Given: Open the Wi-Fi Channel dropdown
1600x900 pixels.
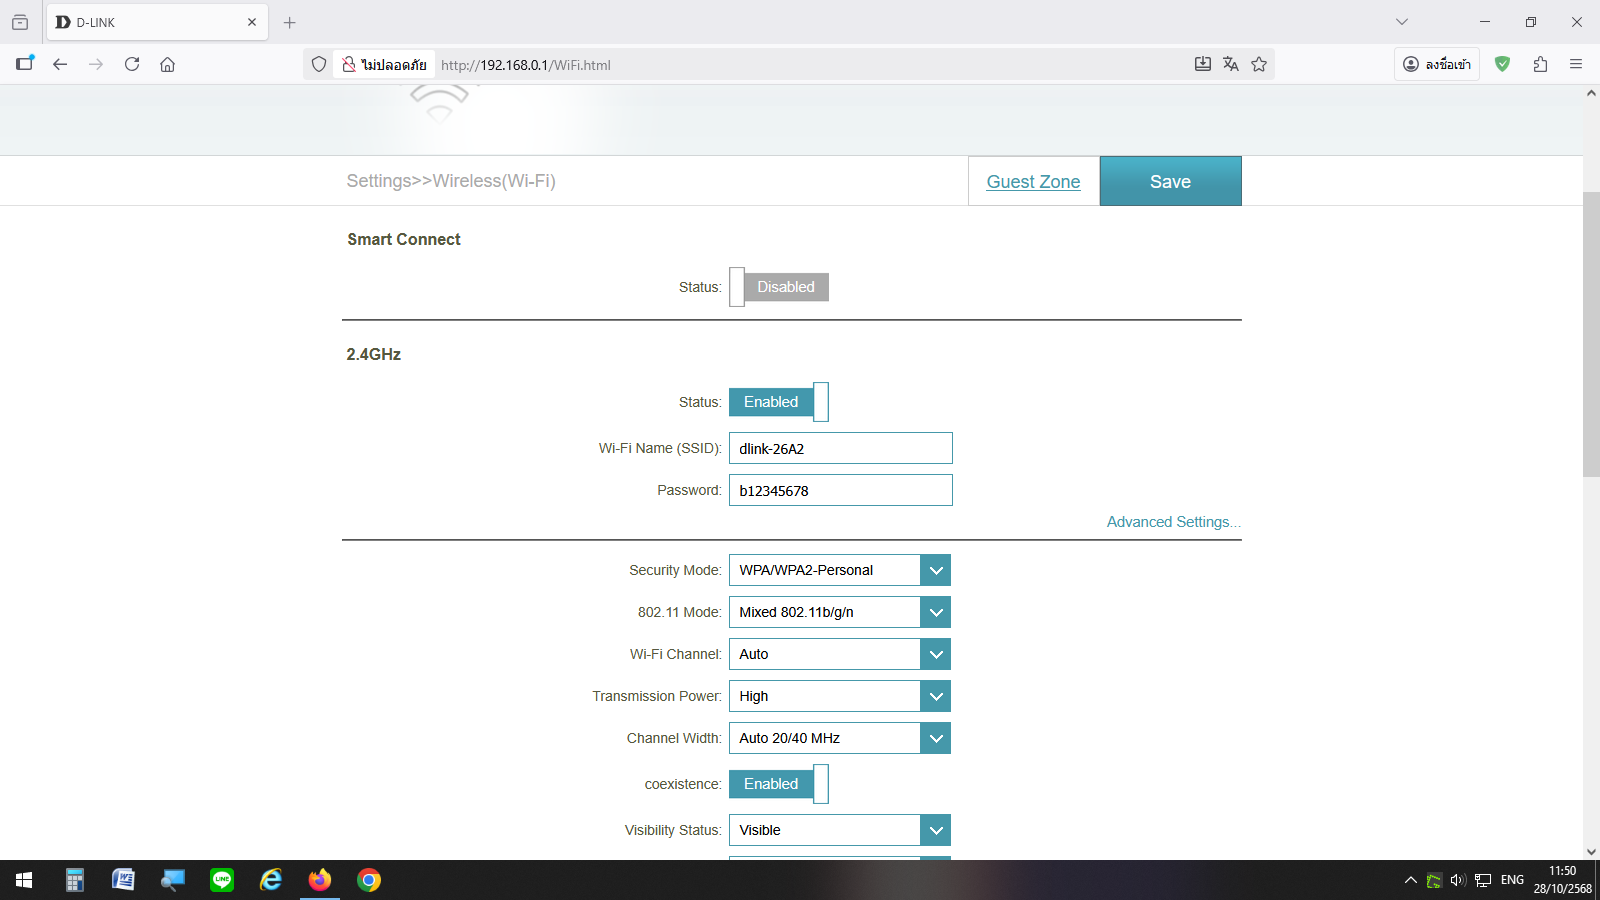Looking at the screenshot, I should click(x=935, y=654).
